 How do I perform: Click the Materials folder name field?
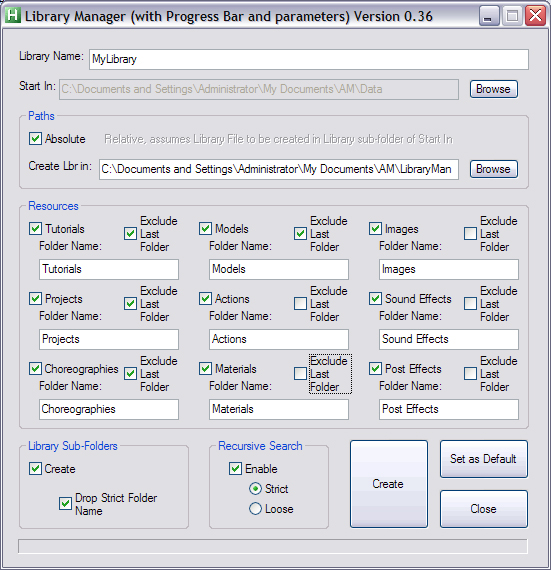pyautogui.click(x=279, y=409)
